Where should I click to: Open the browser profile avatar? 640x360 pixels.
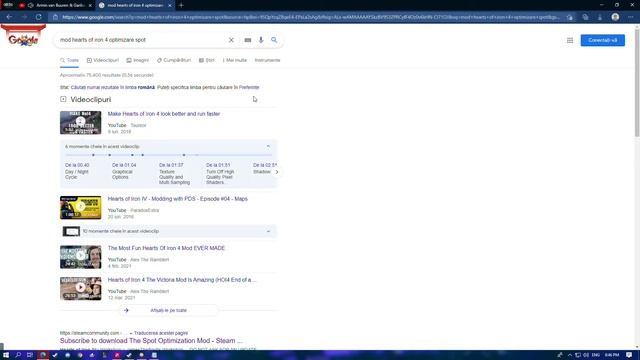pyautogui.click(x=615, y=17)
